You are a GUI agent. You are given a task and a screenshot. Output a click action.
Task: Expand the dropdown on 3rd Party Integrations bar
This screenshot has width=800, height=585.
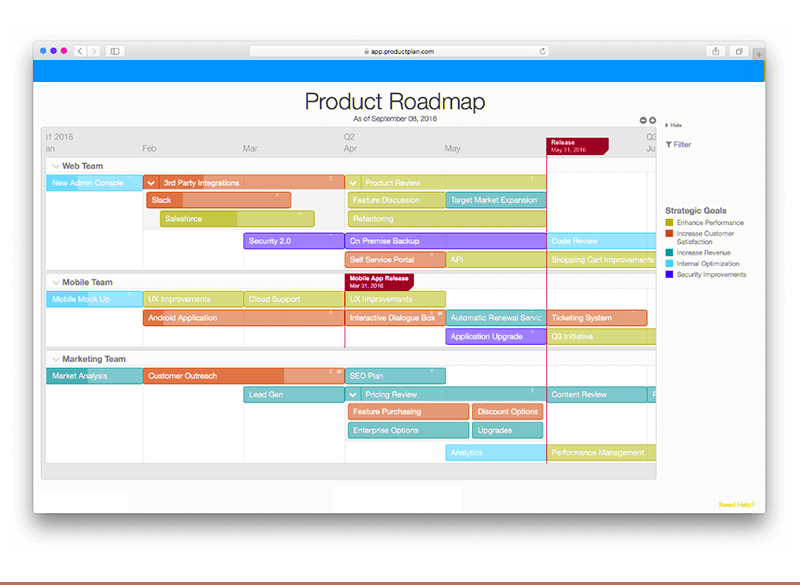click(x=151, y=183)
